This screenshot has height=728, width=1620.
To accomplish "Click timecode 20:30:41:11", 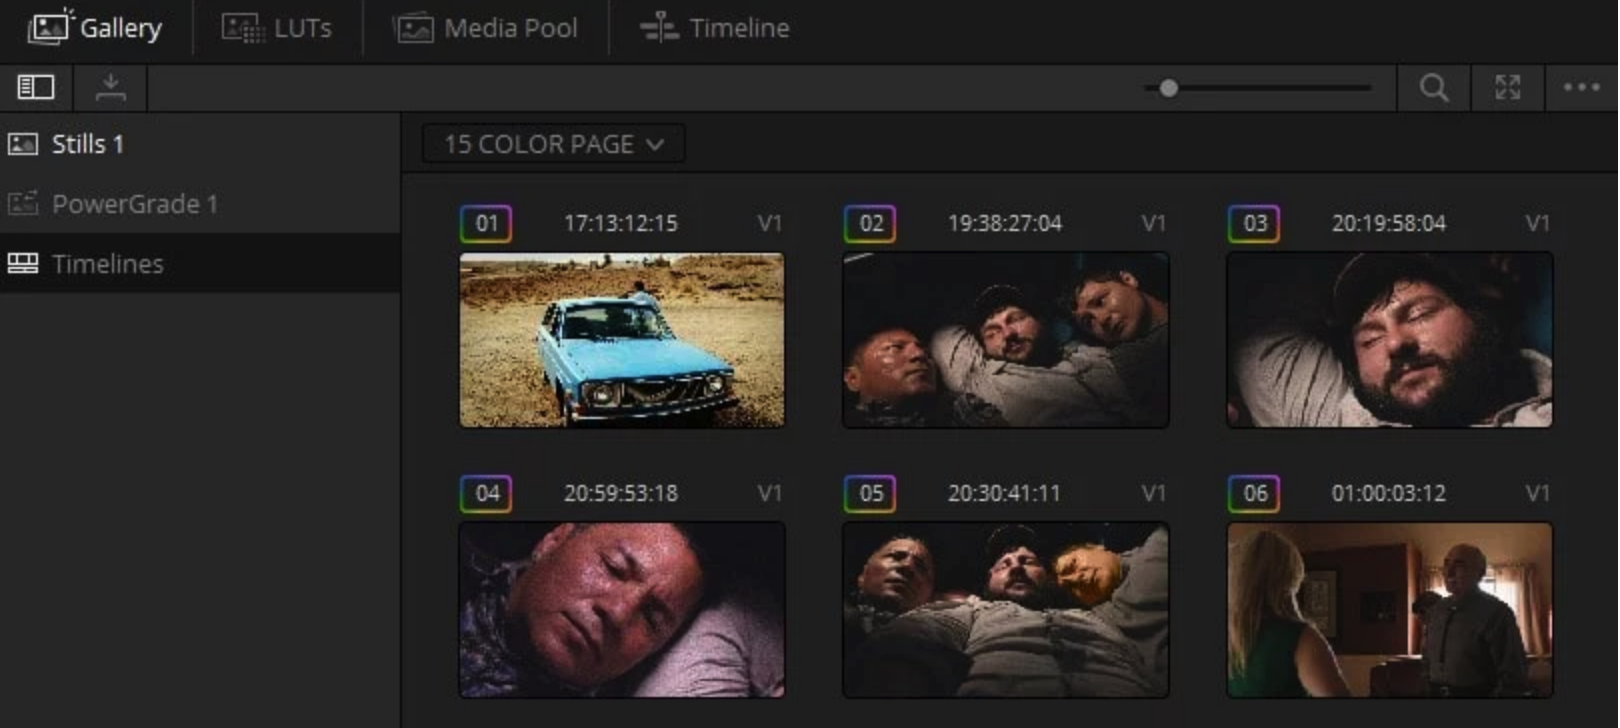I will pyautogui.click(x=1004, y=493).
